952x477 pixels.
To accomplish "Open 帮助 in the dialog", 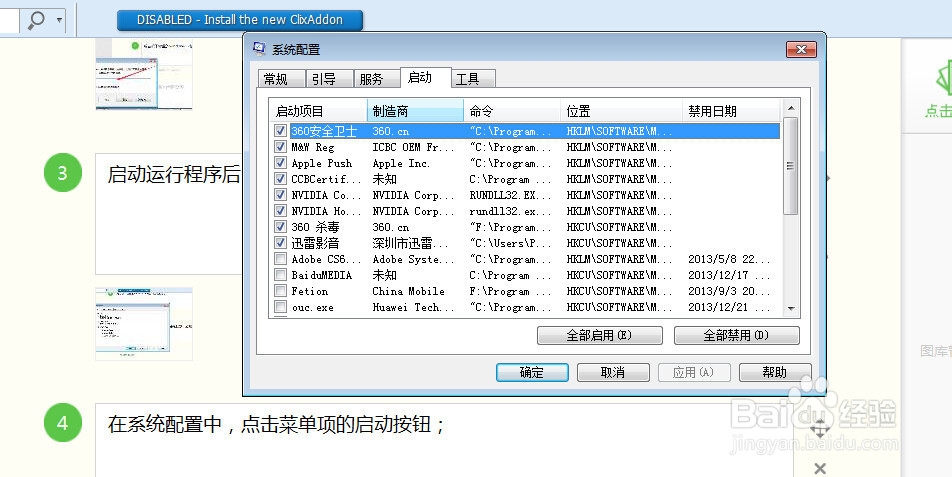I will [775, 373].
